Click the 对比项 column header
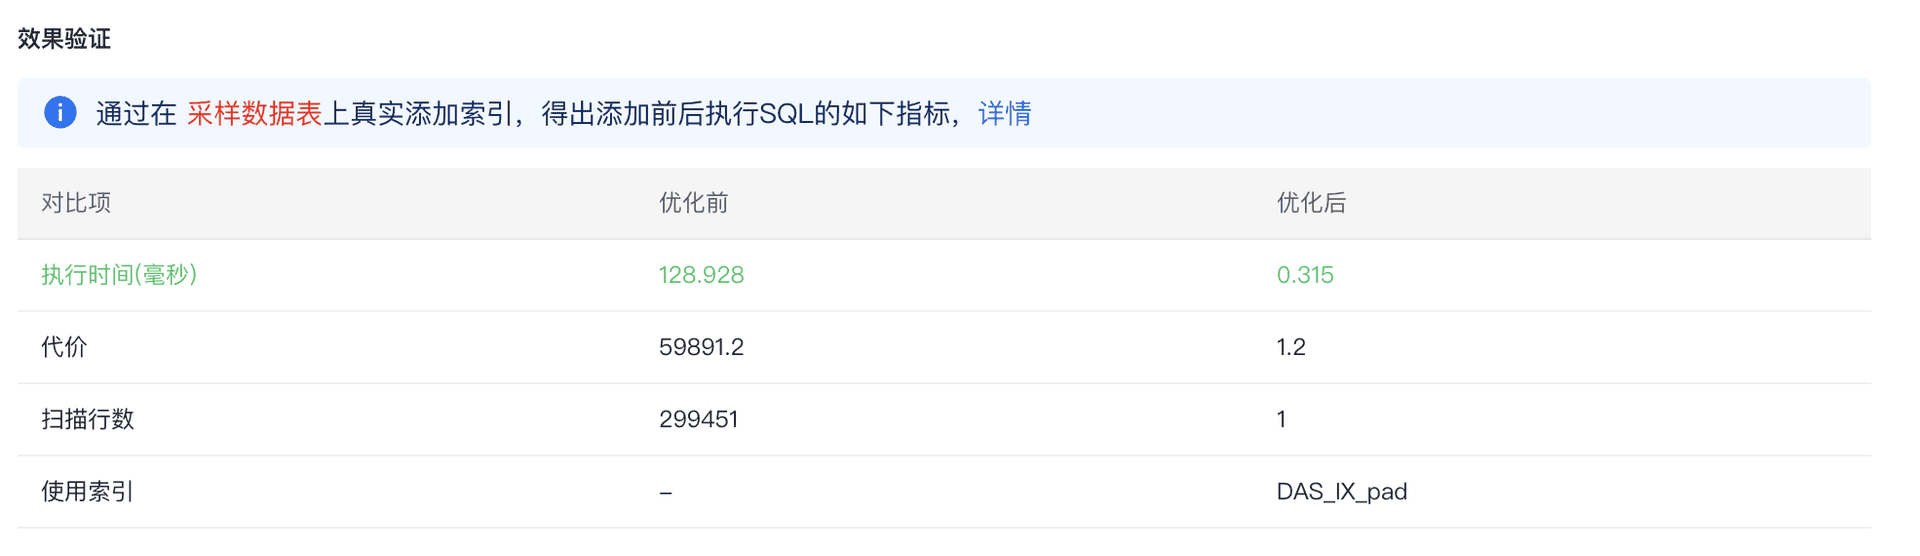This screenshot has height=556, width=1920. tap(76, 203)
